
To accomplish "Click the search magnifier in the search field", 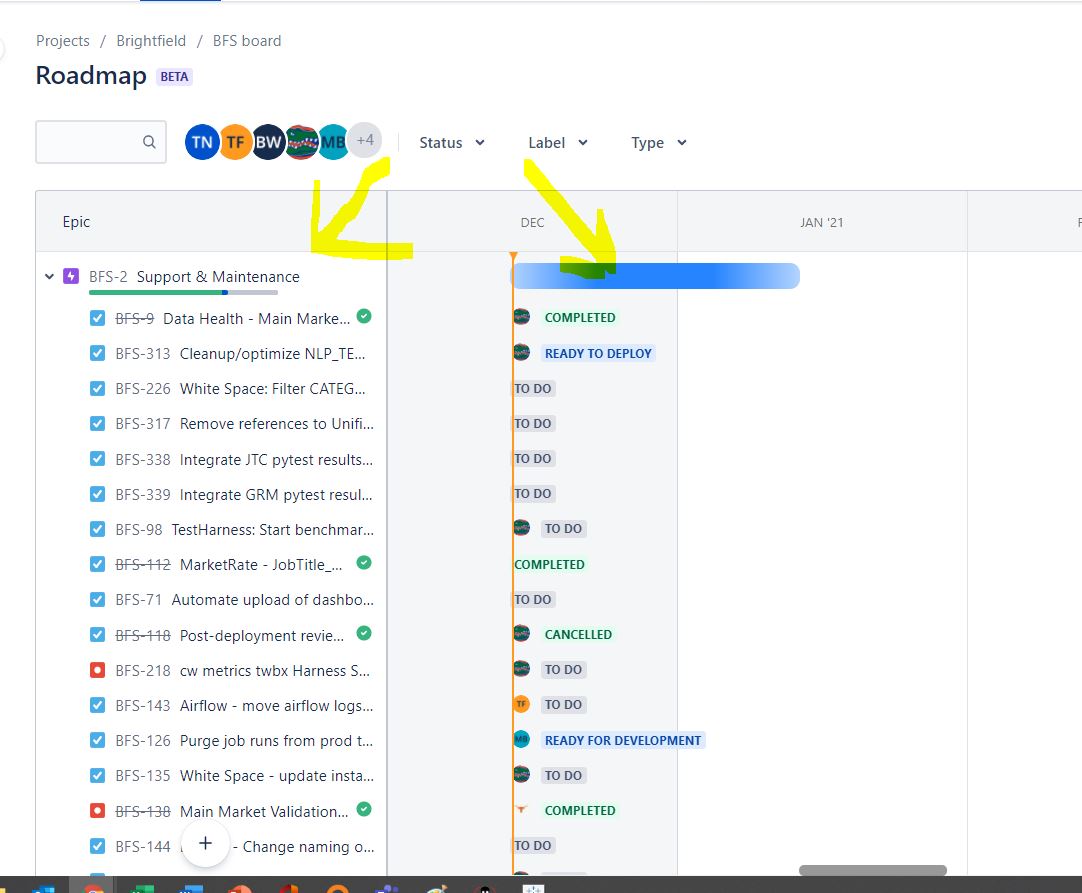I will (150, 142).
